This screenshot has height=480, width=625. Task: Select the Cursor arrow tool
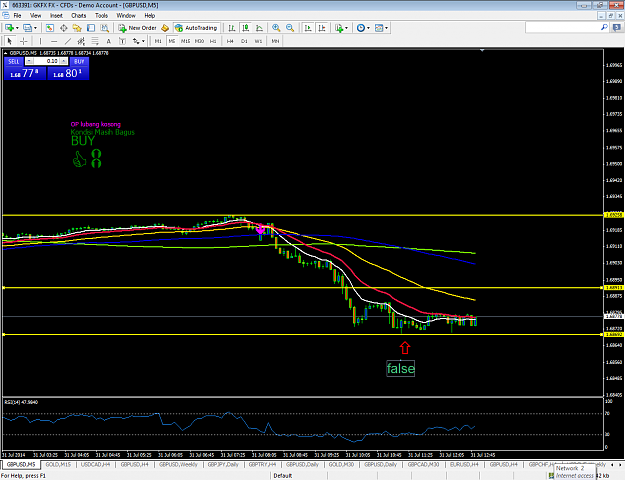[x=10, y=41]
